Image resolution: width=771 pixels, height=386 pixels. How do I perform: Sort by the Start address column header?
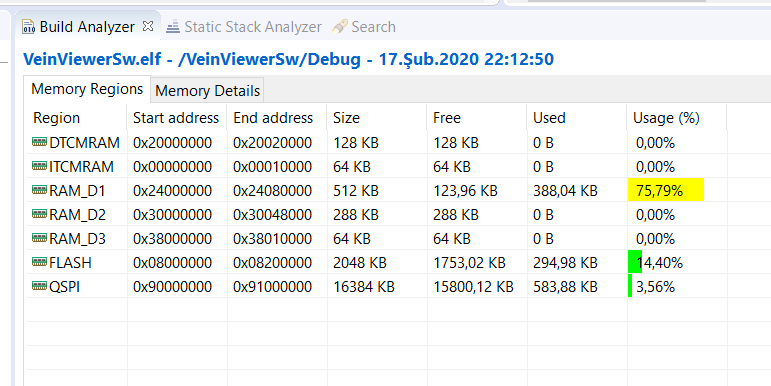(176, 118)
